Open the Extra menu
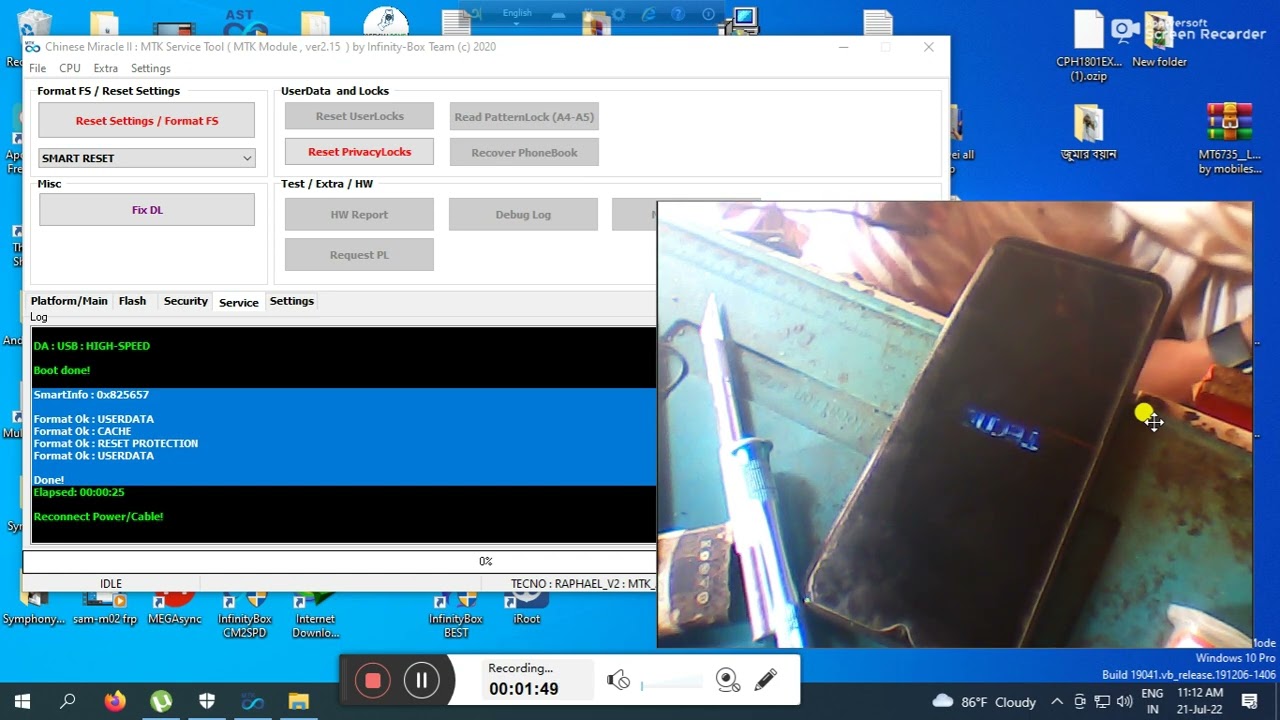This screenshot has width=1280, height=720. click(105, 68)
